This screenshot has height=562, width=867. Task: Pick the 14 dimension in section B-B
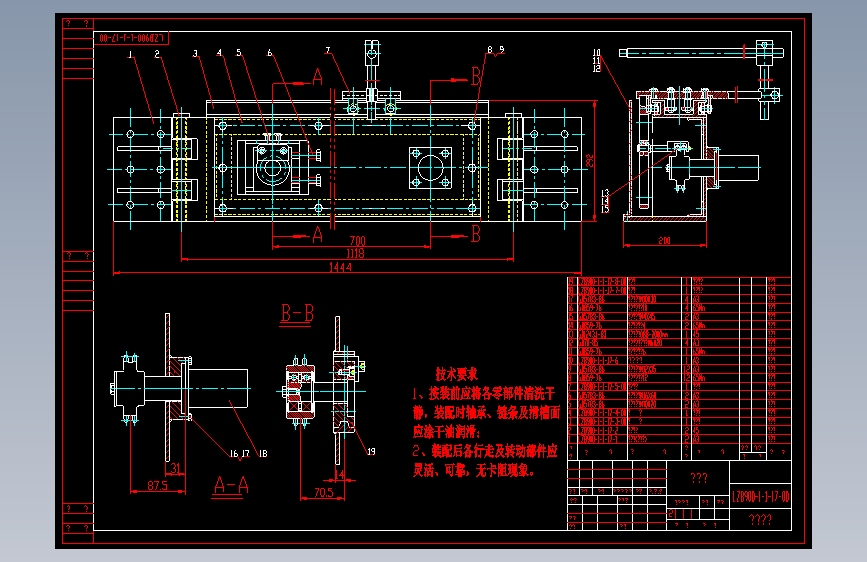(339, 475)
